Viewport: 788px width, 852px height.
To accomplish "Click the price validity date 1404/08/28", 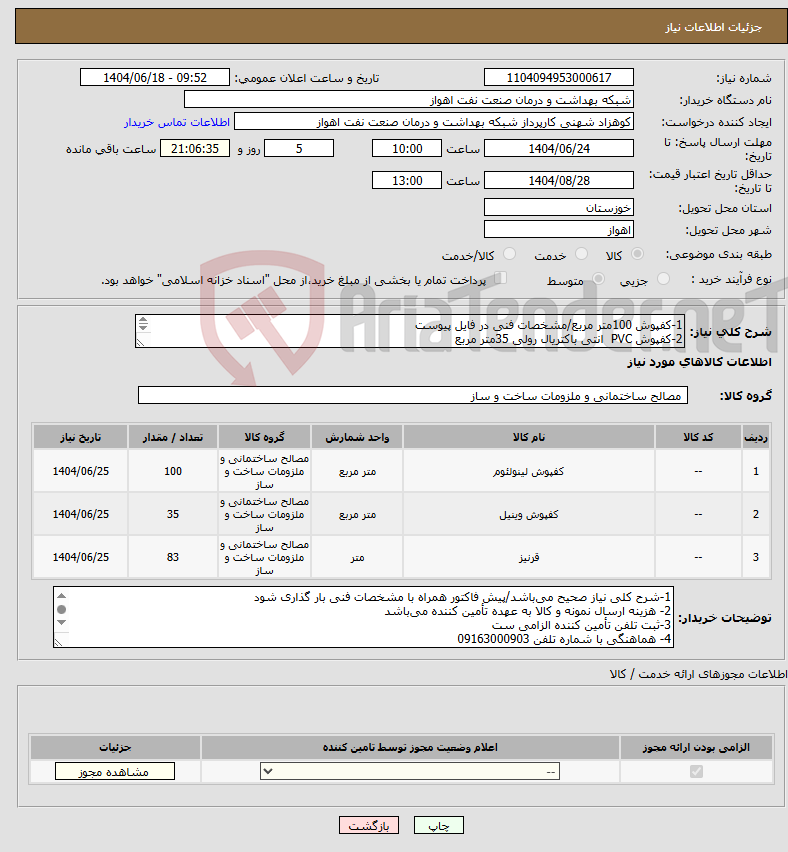I will (x=559, y=180).
